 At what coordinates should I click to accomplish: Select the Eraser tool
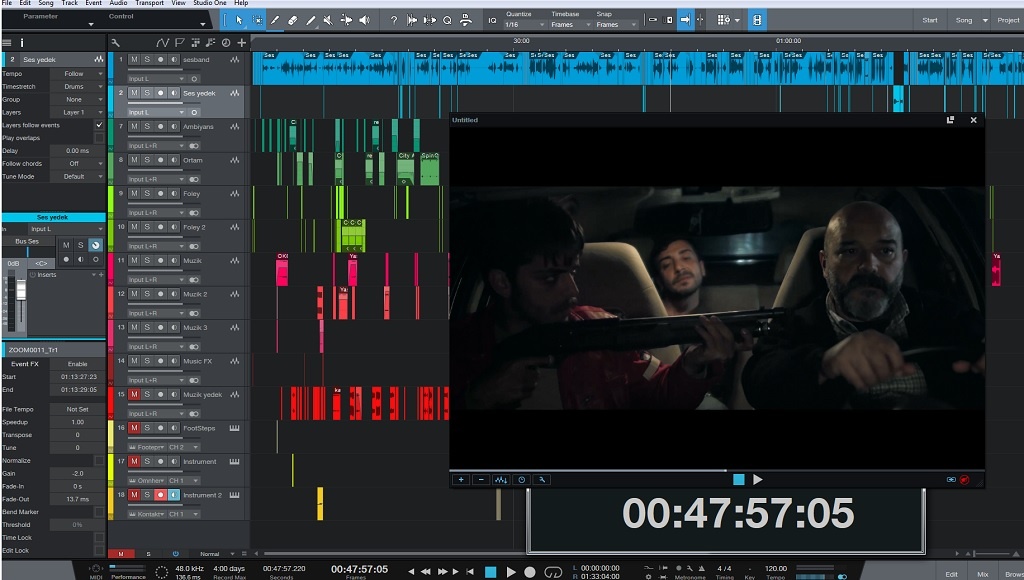click(x=293, y=20)
